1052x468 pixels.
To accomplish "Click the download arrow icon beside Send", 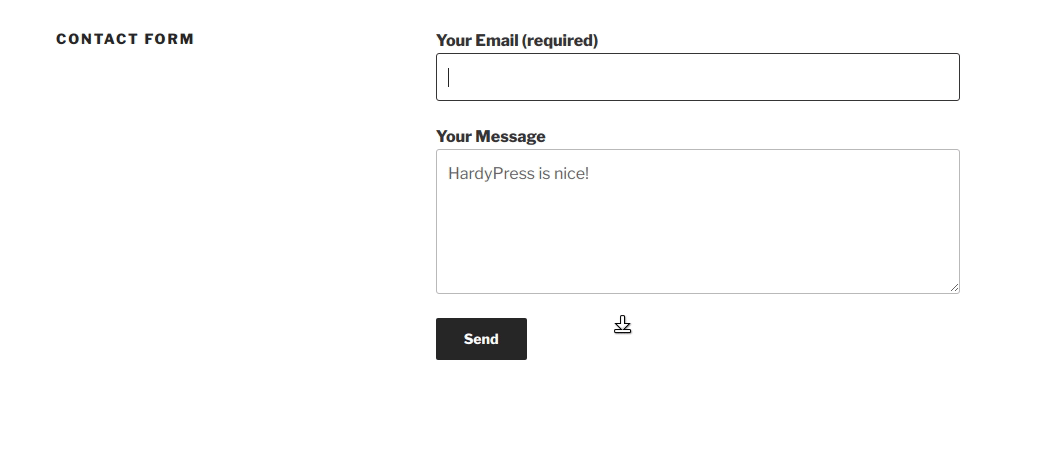I will coord(623,325).
